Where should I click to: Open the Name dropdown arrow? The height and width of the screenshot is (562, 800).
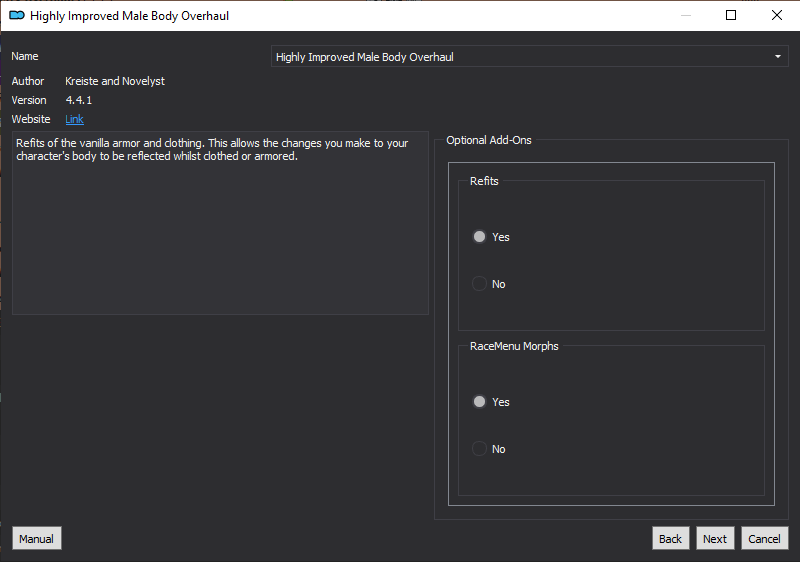(778, 57)
